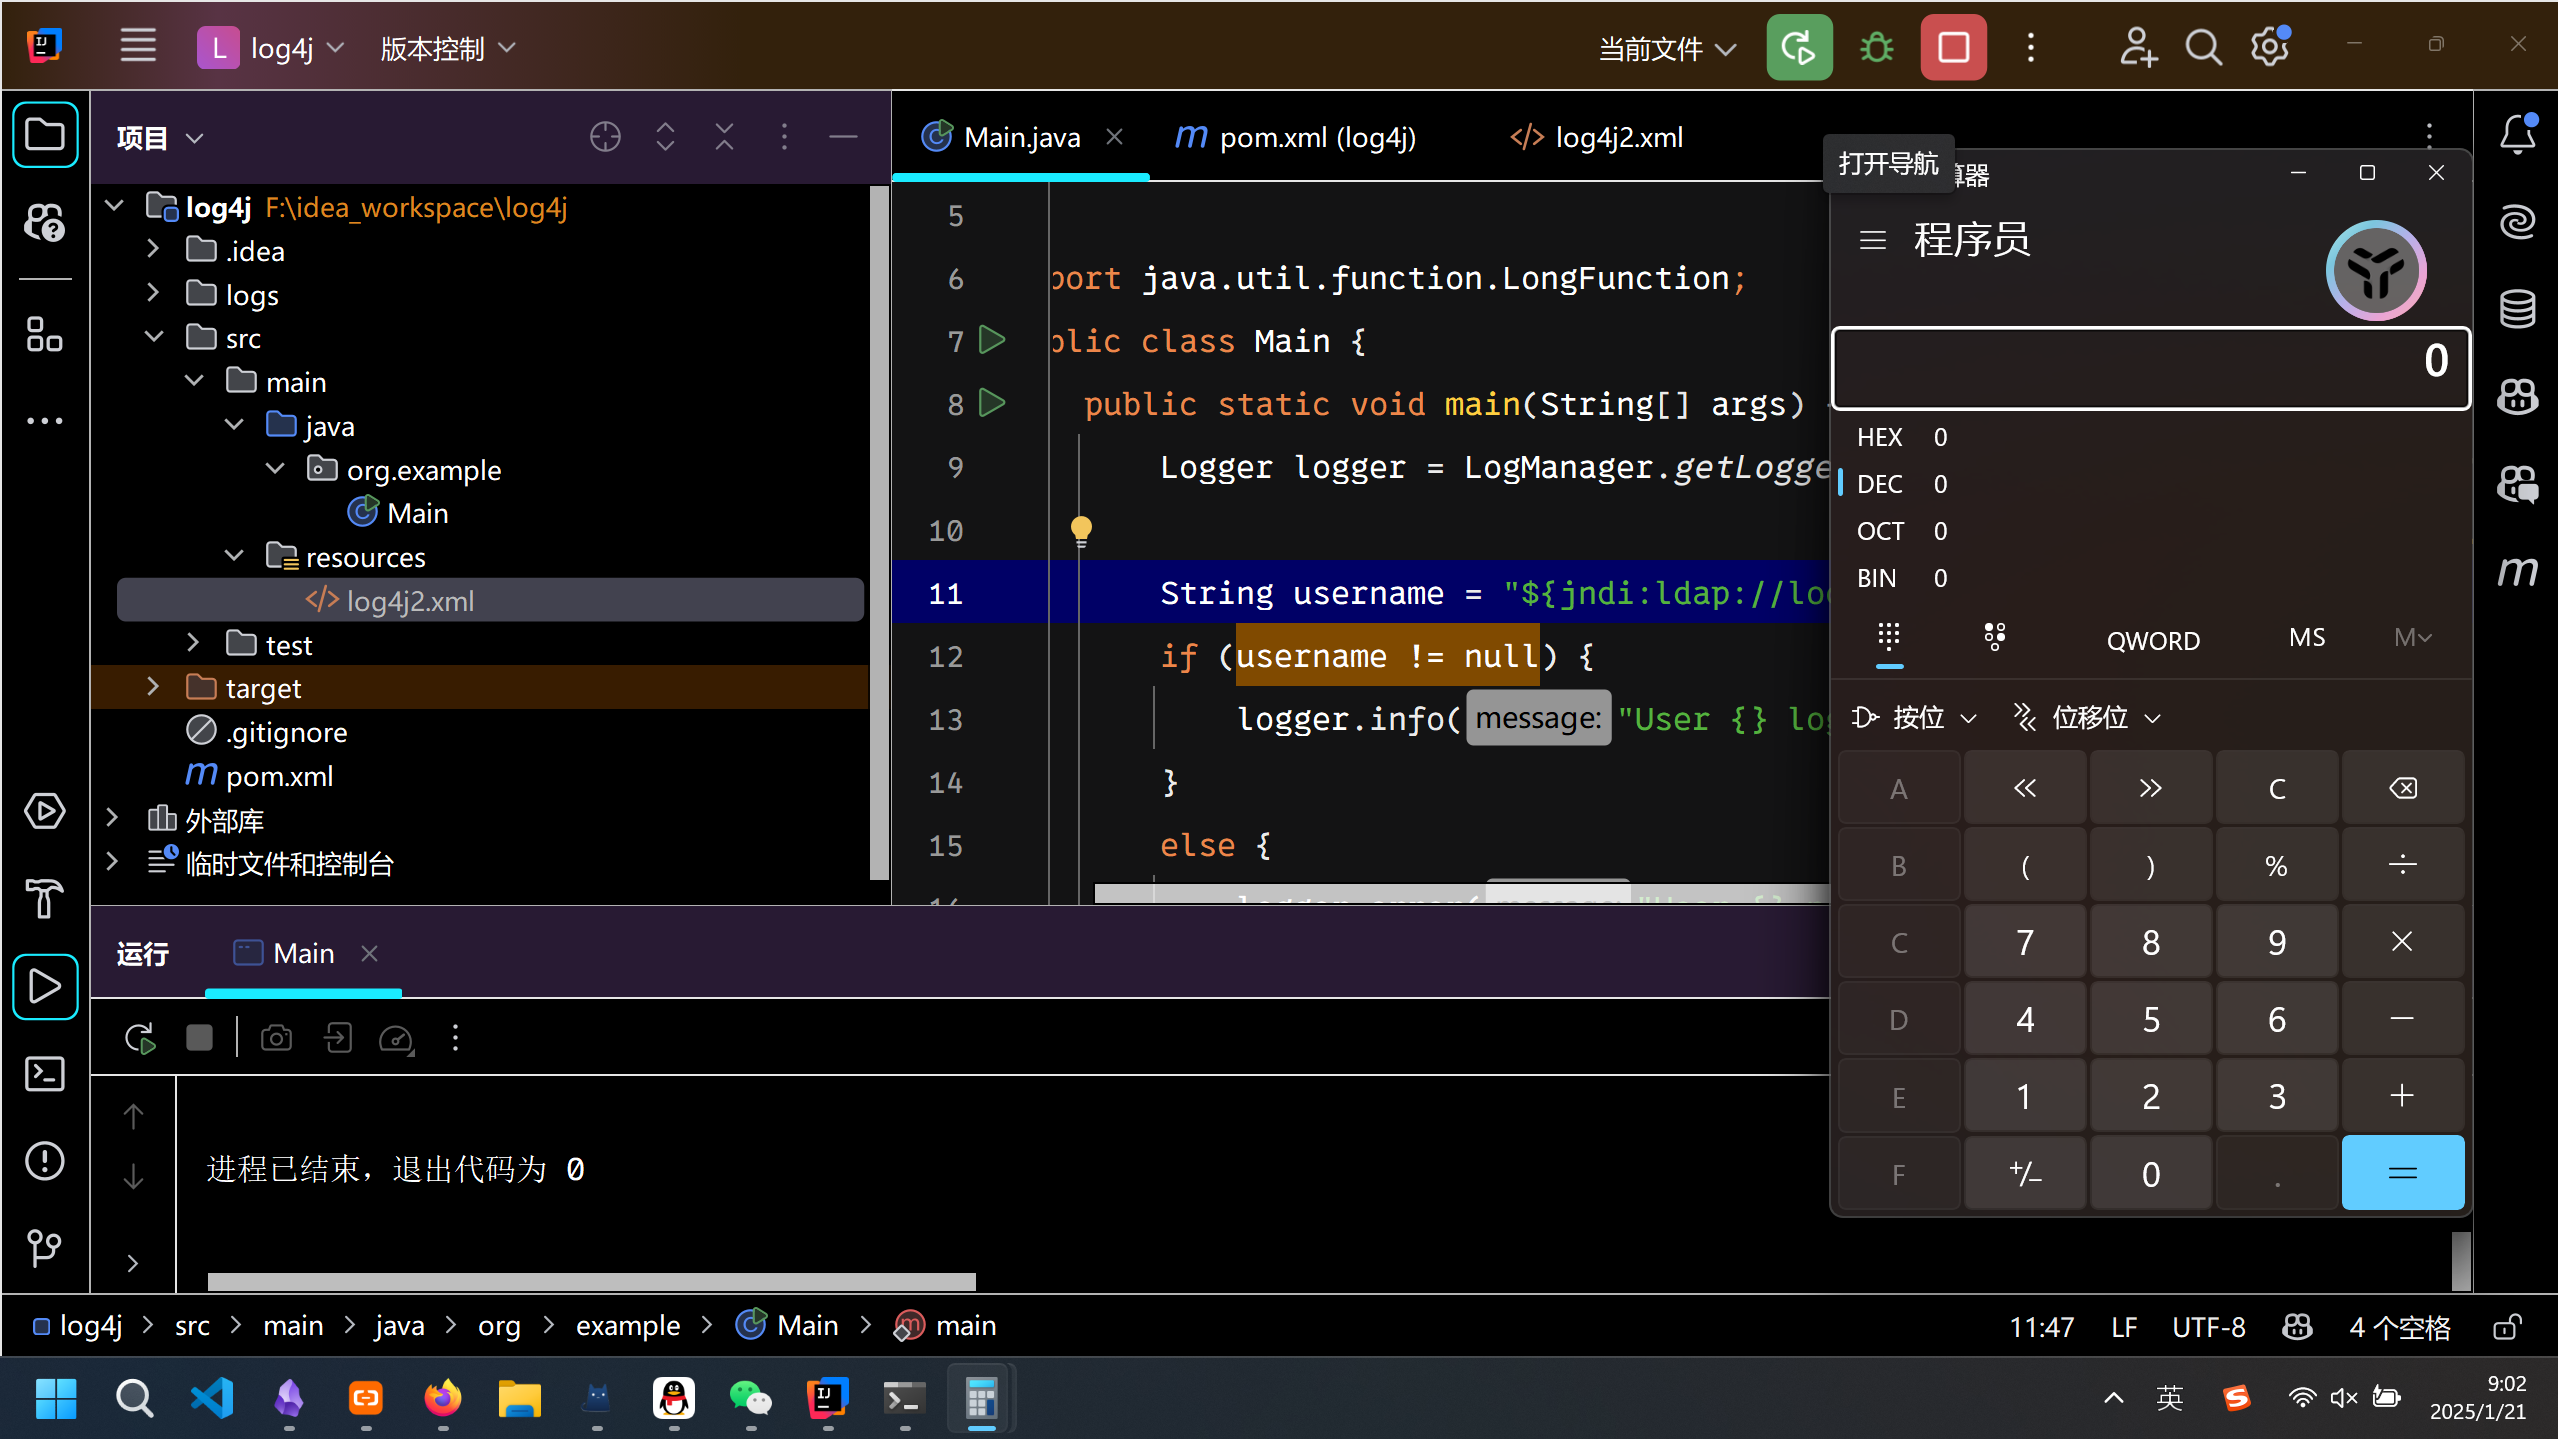
Task: Stop the running program with red square
Action: tap(1952, 47)
